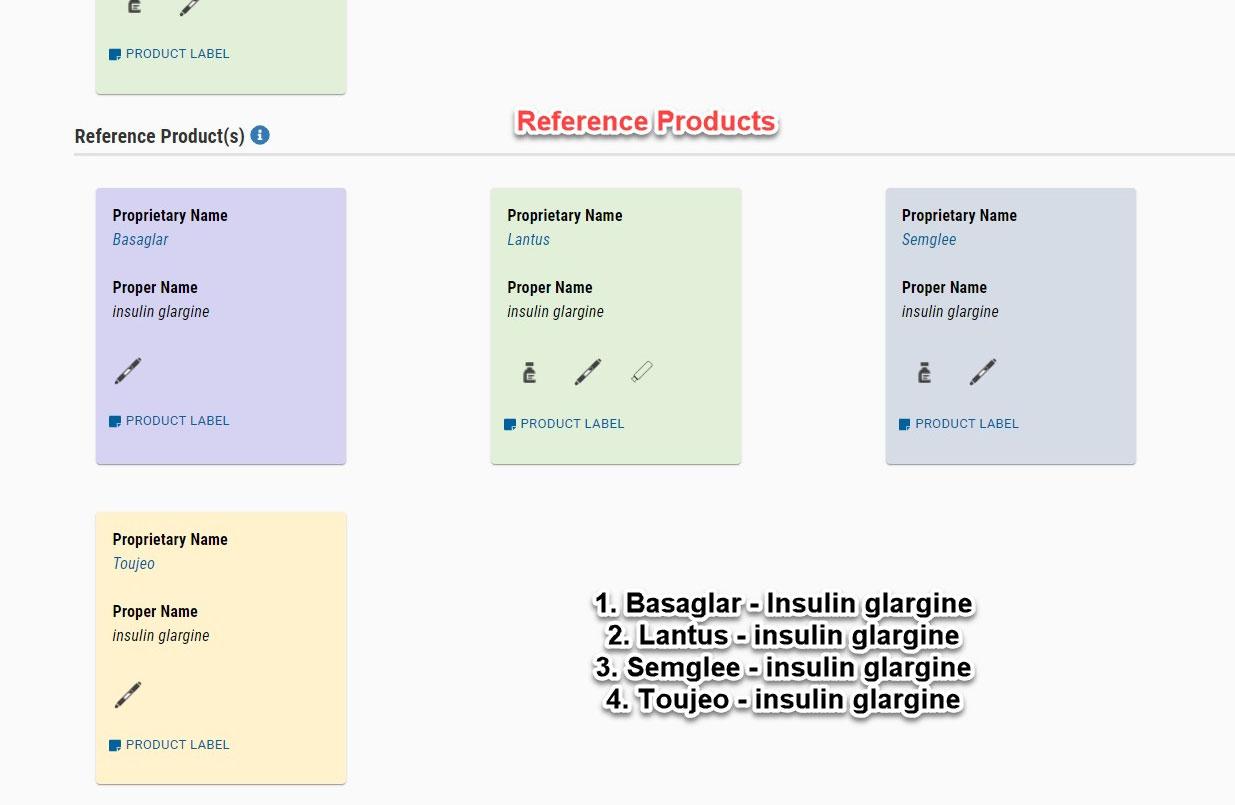Viewport: 1235px width, 805px height.
Task: Open Product Label for Basaglar
Action: (169, 421)
